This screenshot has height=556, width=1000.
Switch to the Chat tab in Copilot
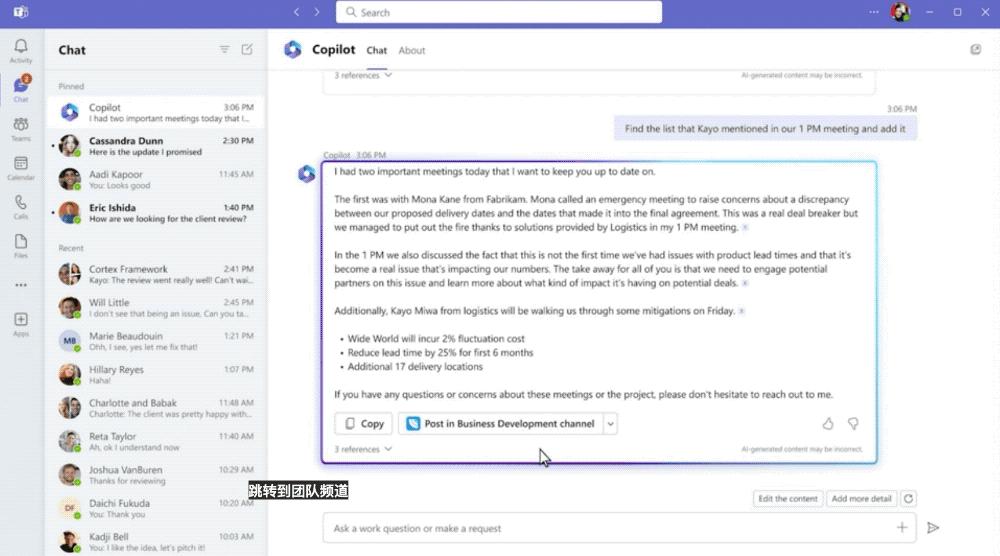click(x=376, y=50)
